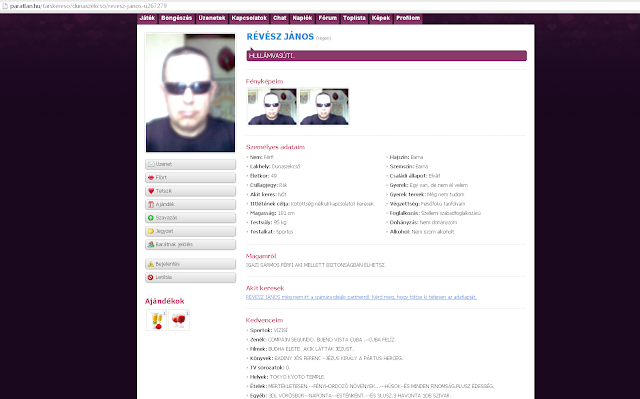Click the Testalkat: Sportos row
Image resolution: width=640 pixels, height=399 pixels.
coord(270,232)
